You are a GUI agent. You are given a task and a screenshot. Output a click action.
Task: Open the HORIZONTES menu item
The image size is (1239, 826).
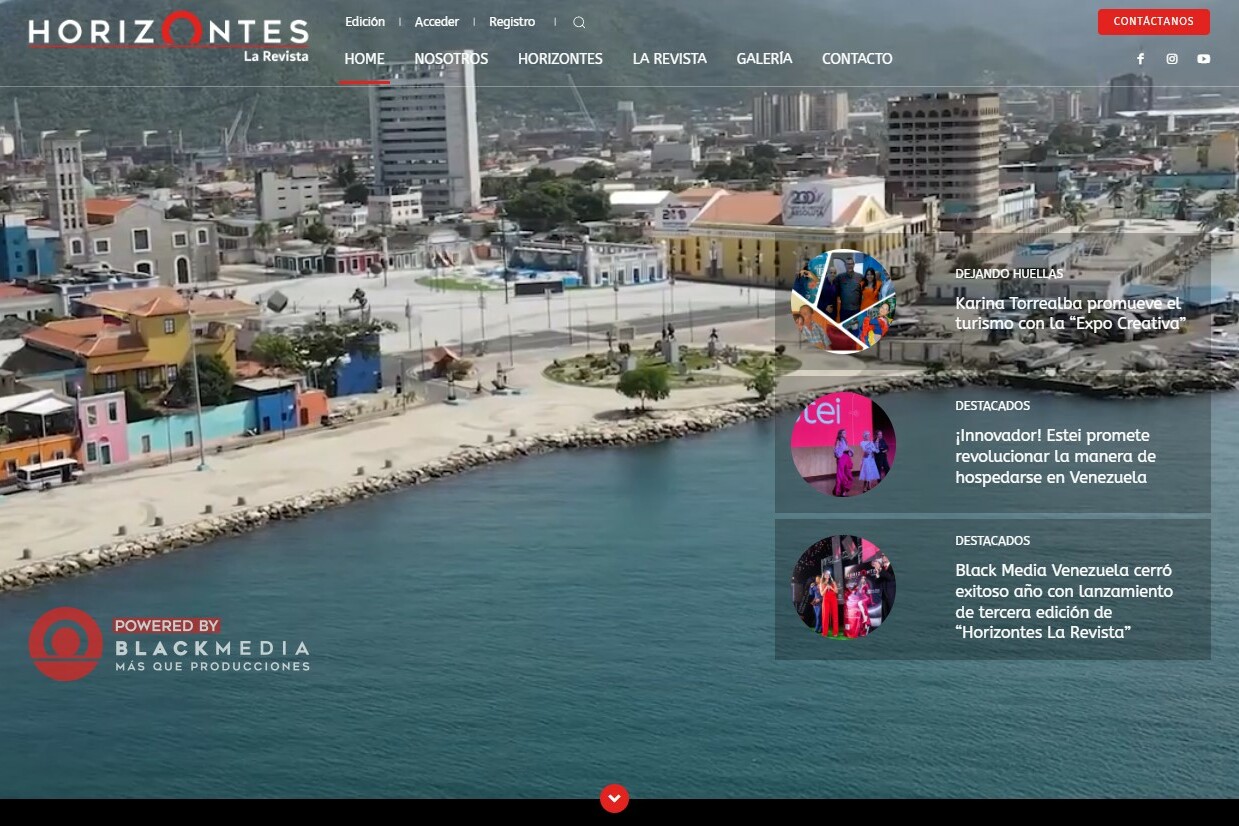click(560, 59)
